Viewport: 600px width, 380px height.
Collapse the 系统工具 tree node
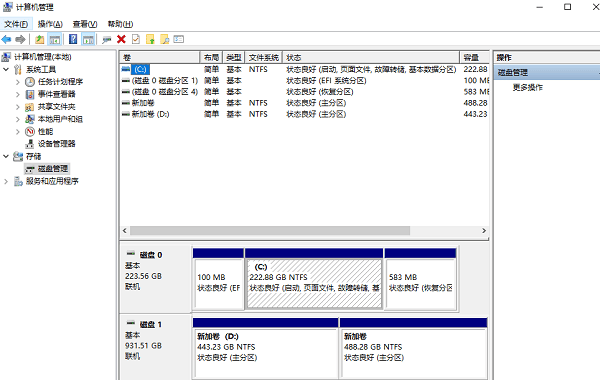coord(6,70)
